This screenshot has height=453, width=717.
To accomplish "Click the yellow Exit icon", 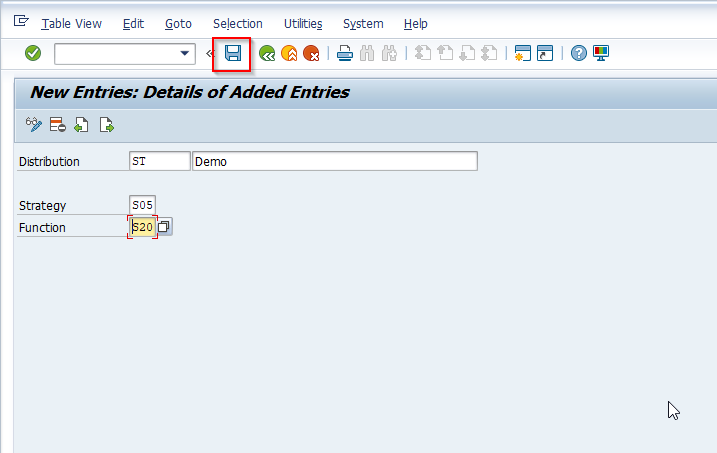I will (289, 53).
